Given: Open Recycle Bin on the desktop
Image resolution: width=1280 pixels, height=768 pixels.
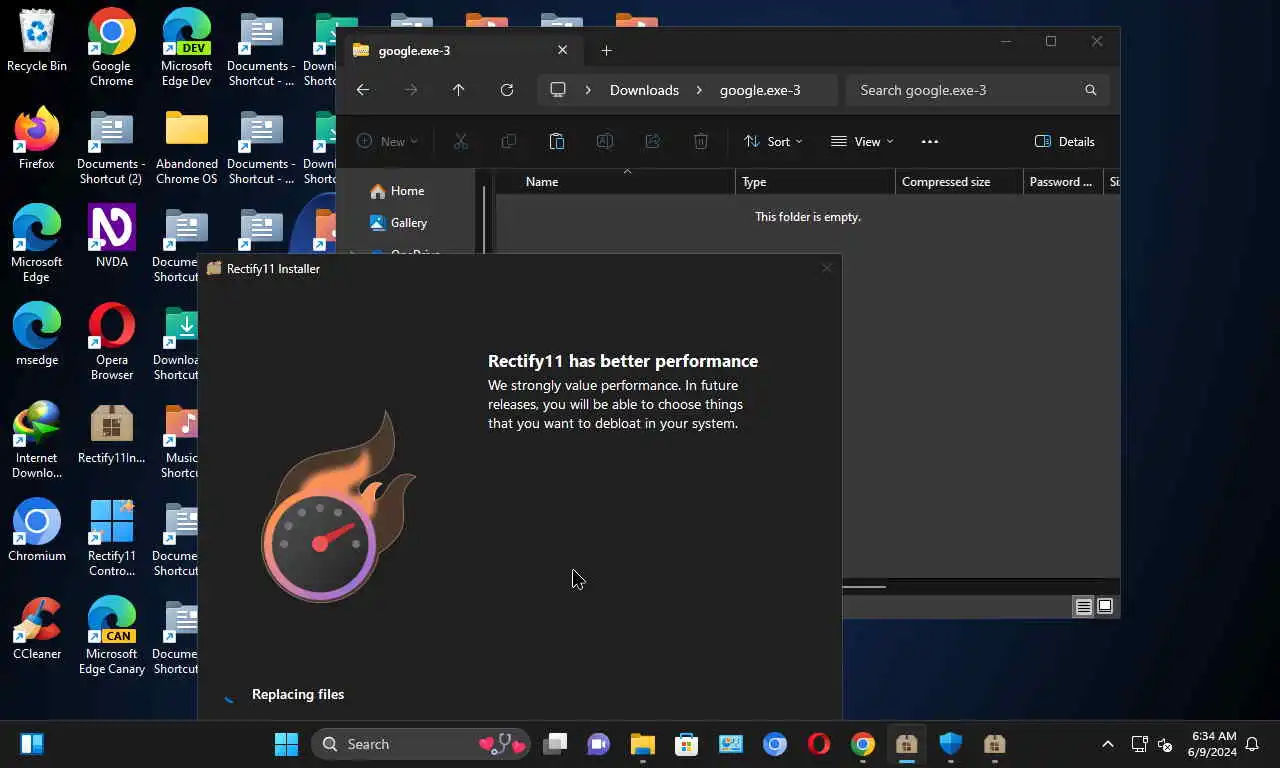Looking at the screenshot, I should coord(37,41).
